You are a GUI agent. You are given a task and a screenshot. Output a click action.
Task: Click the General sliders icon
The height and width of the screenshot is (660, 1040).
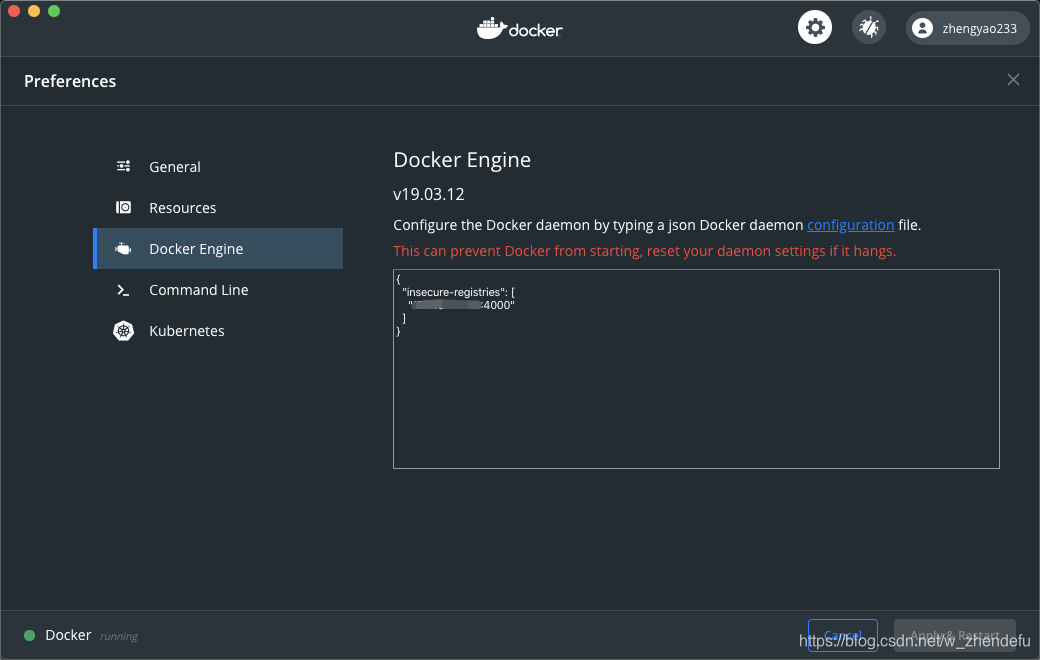coord(123,166)
